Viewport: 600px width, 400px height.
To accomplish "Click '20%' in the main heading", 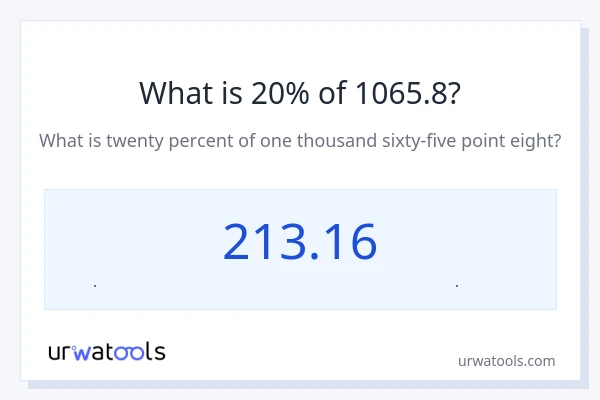I will click(258, 93).
